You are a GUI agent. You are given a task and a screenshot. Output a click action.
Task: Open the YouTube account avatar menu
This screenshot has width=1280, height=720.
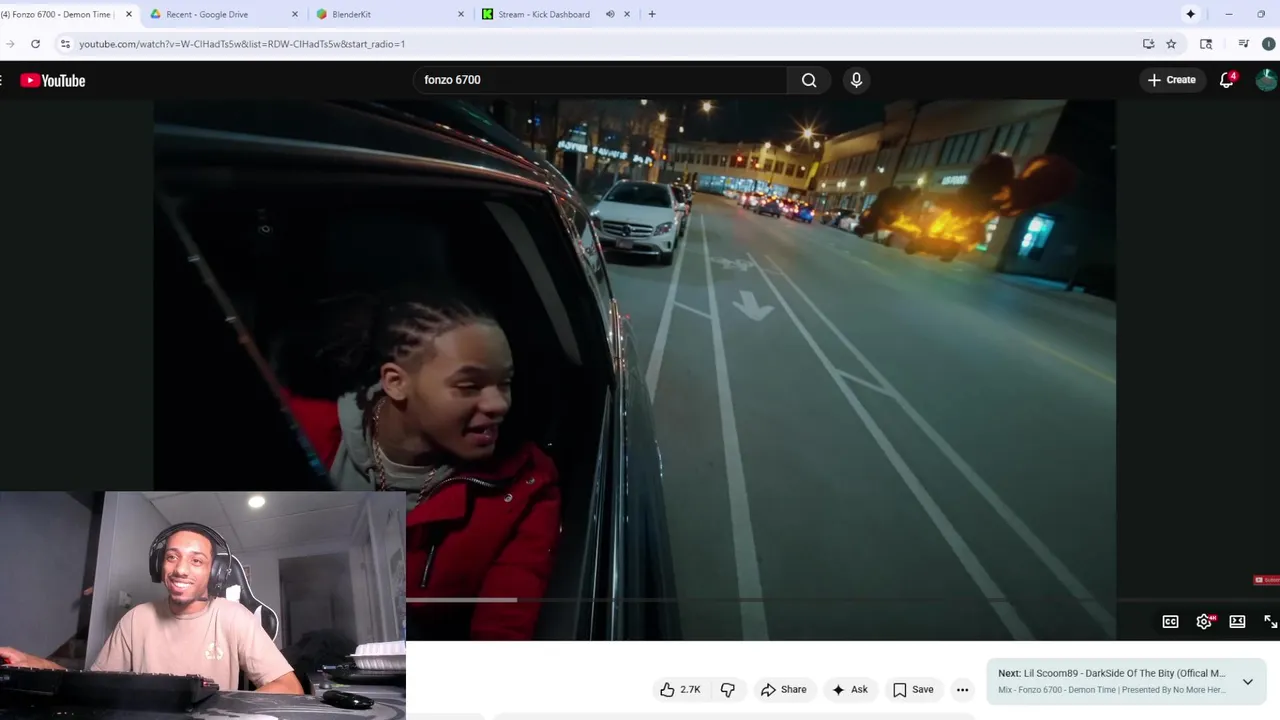(x=1267, y=80)
